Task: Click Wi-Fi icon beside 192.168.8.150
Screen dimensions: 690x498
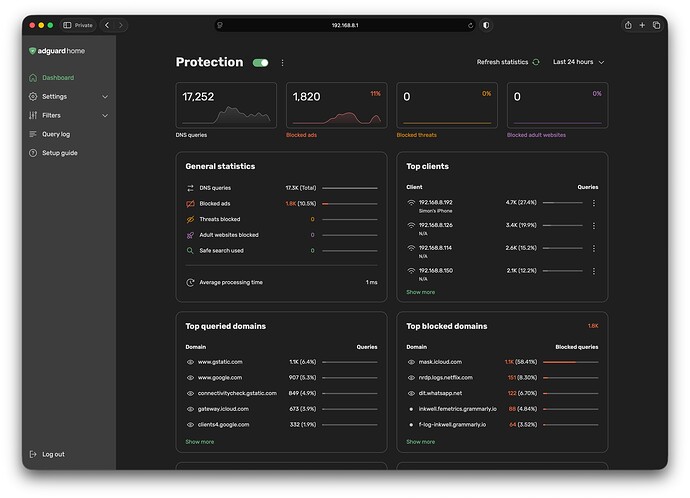Action: (411, 271)
